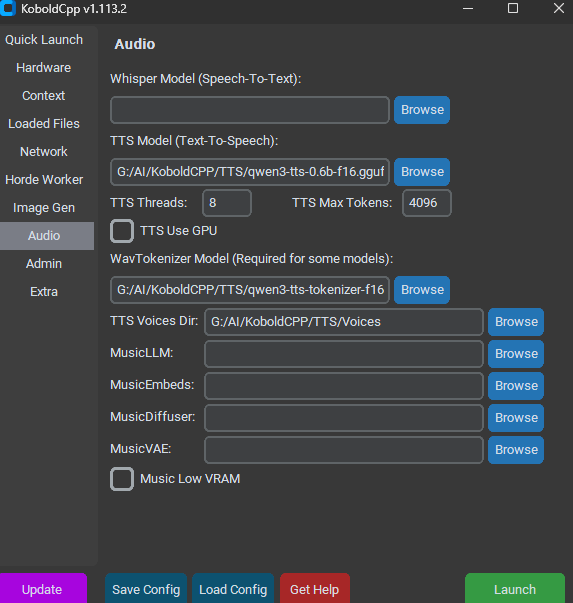The height and width of the screenshot is (603, 573).
Task: Browse for the TTS Model file
Action: [422, 172]
